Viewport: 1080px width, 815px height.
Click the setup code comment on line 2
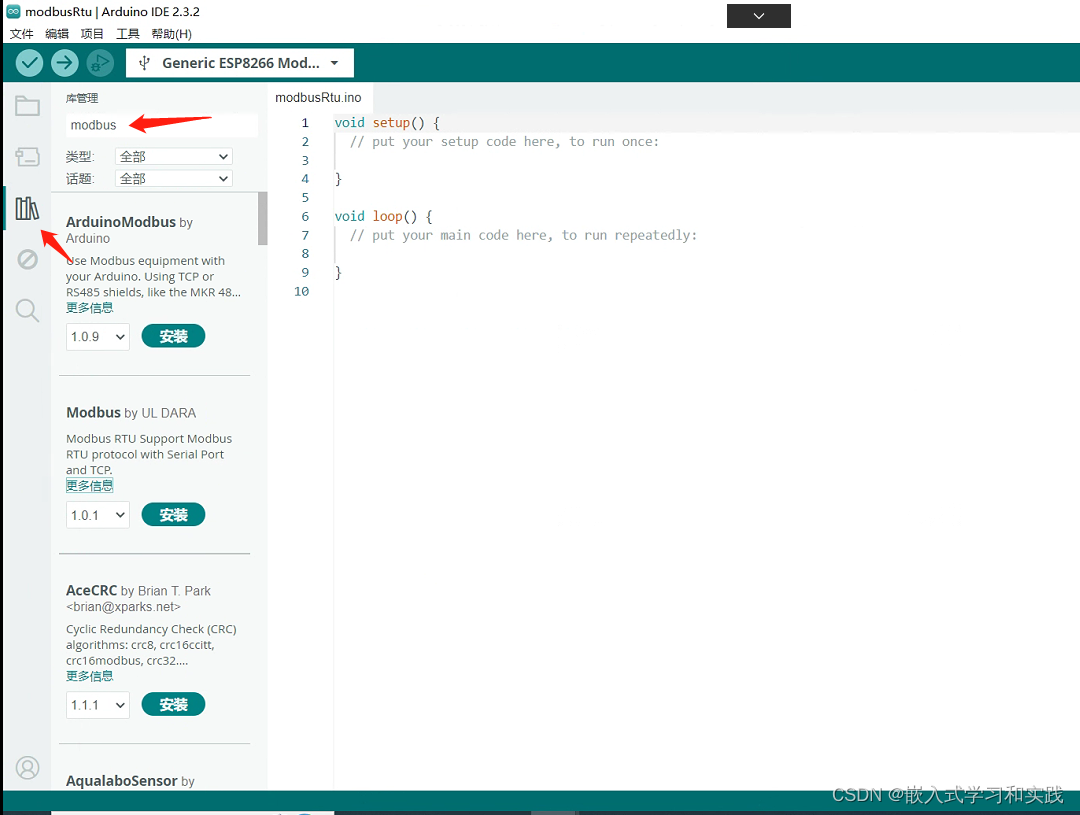tap(504, 141)
